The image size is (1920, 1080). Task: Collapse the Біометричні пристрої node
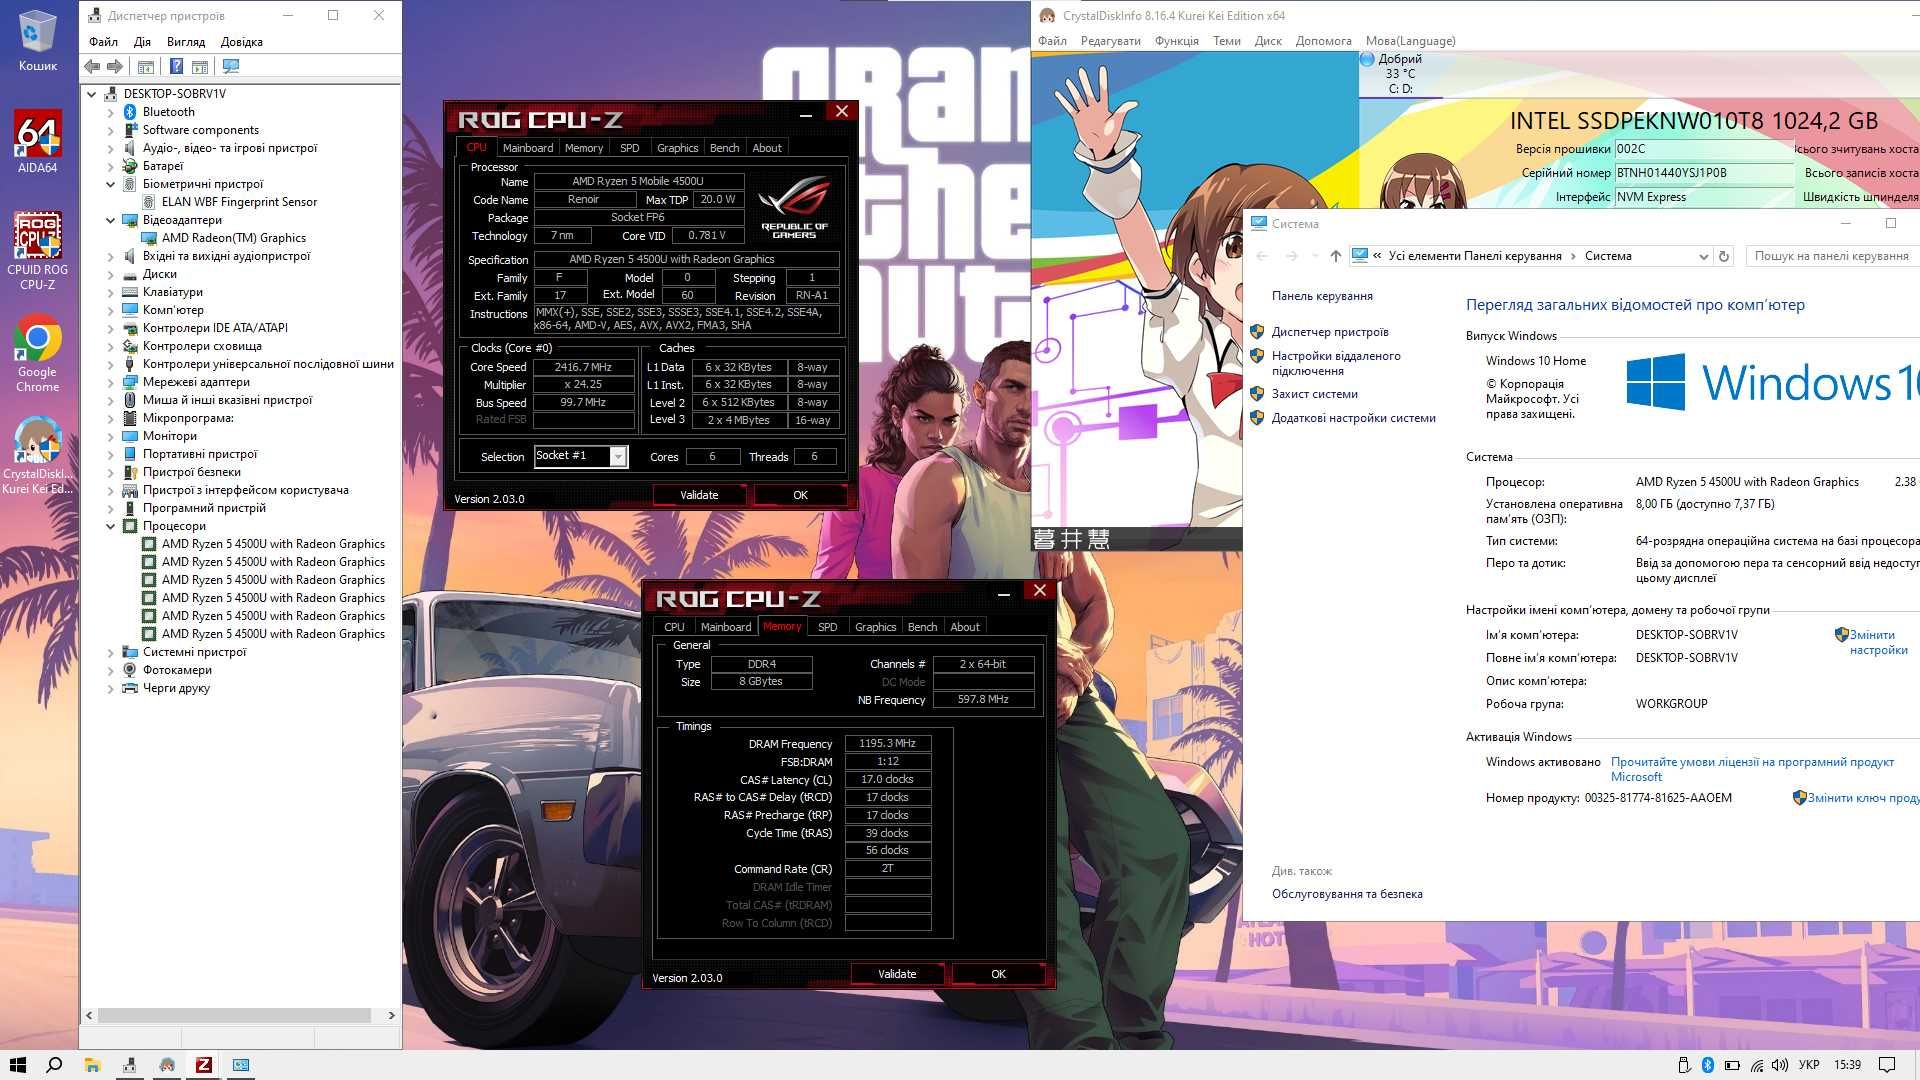point(111,184)
